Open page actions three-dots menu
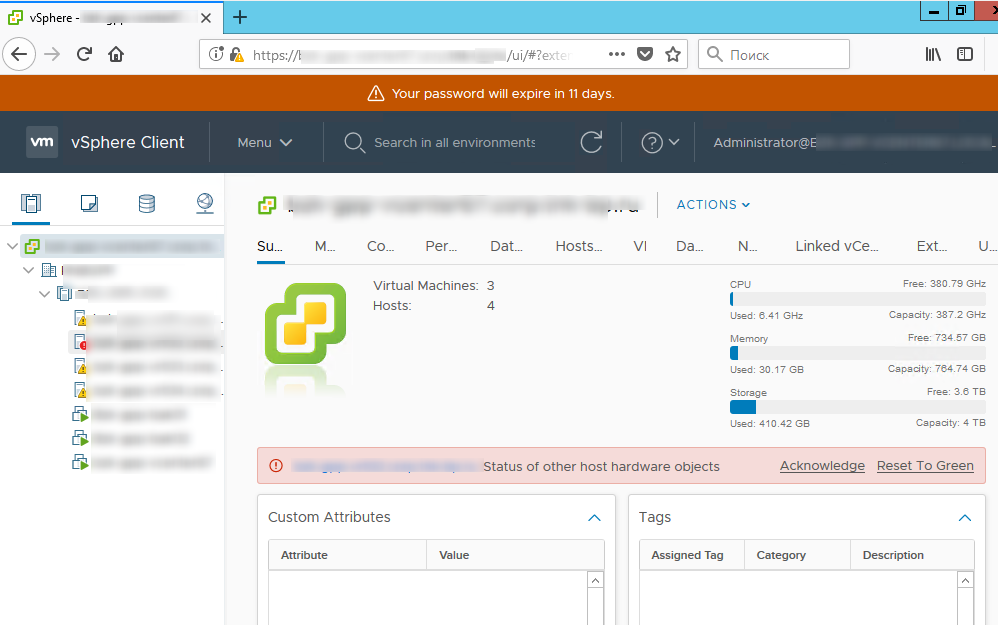This screenshot has width=998, height=625. (x=617, y=54)
